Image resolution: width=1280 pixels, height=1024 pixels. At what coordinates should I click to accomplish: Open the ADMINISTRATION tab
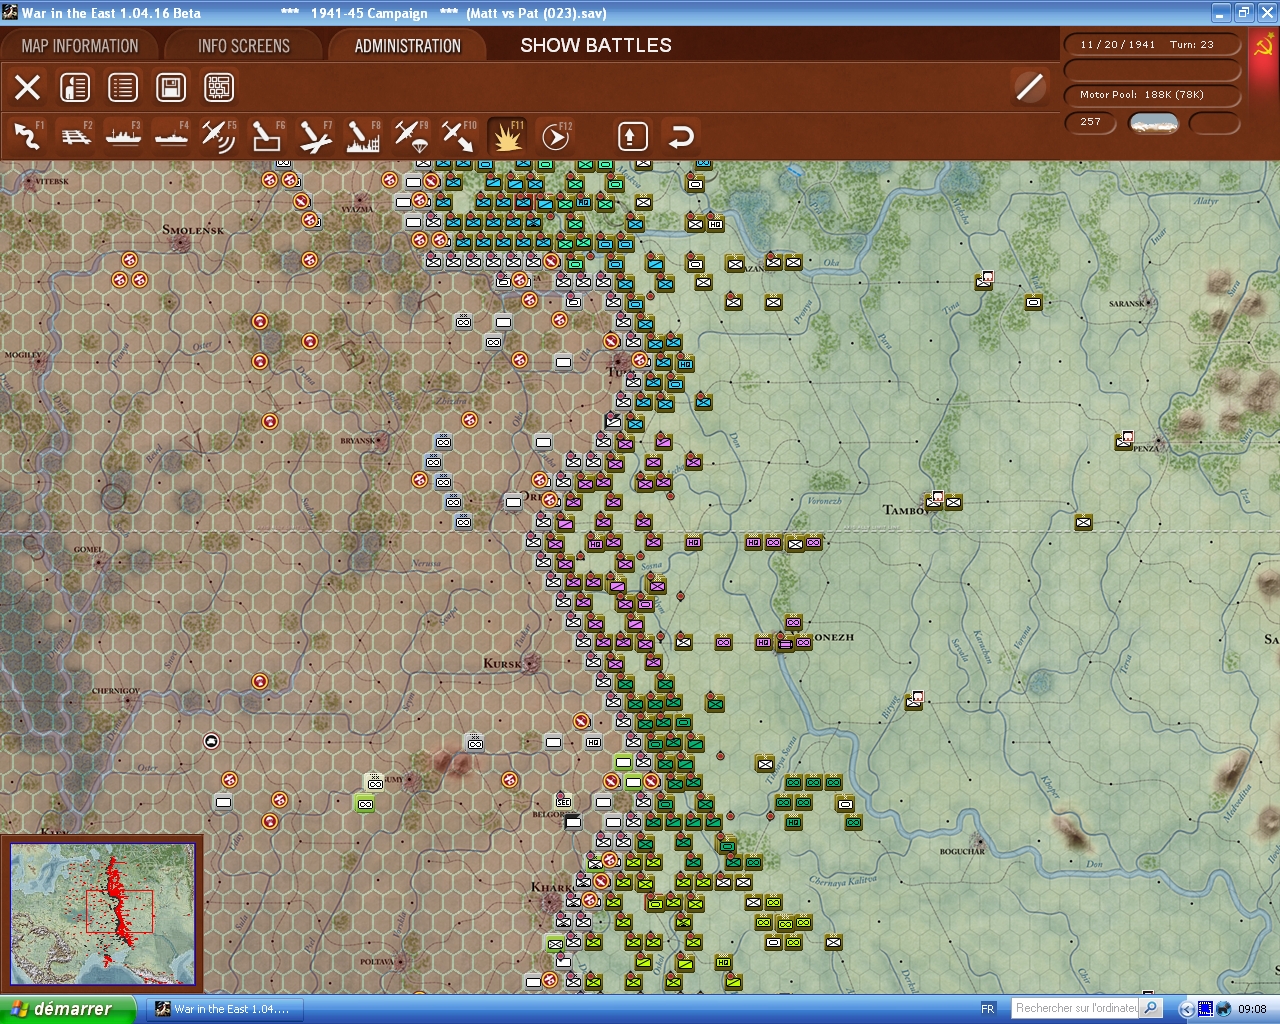[408, 46]
